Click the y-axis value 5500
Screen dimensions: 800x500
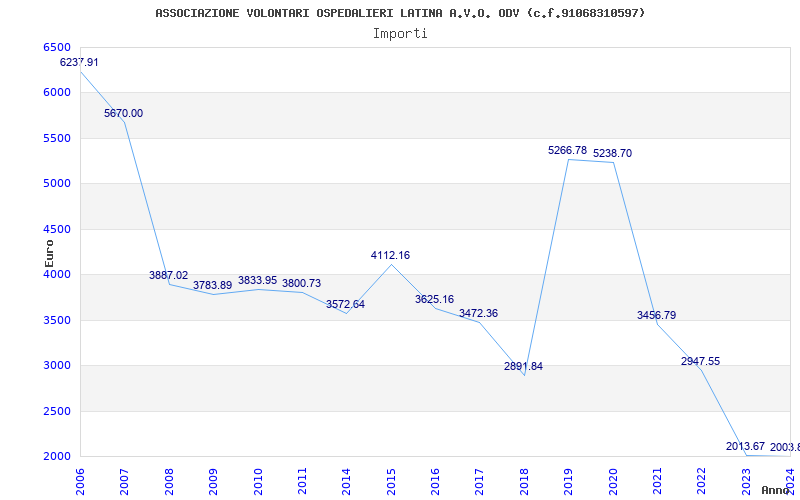(57, 138)
